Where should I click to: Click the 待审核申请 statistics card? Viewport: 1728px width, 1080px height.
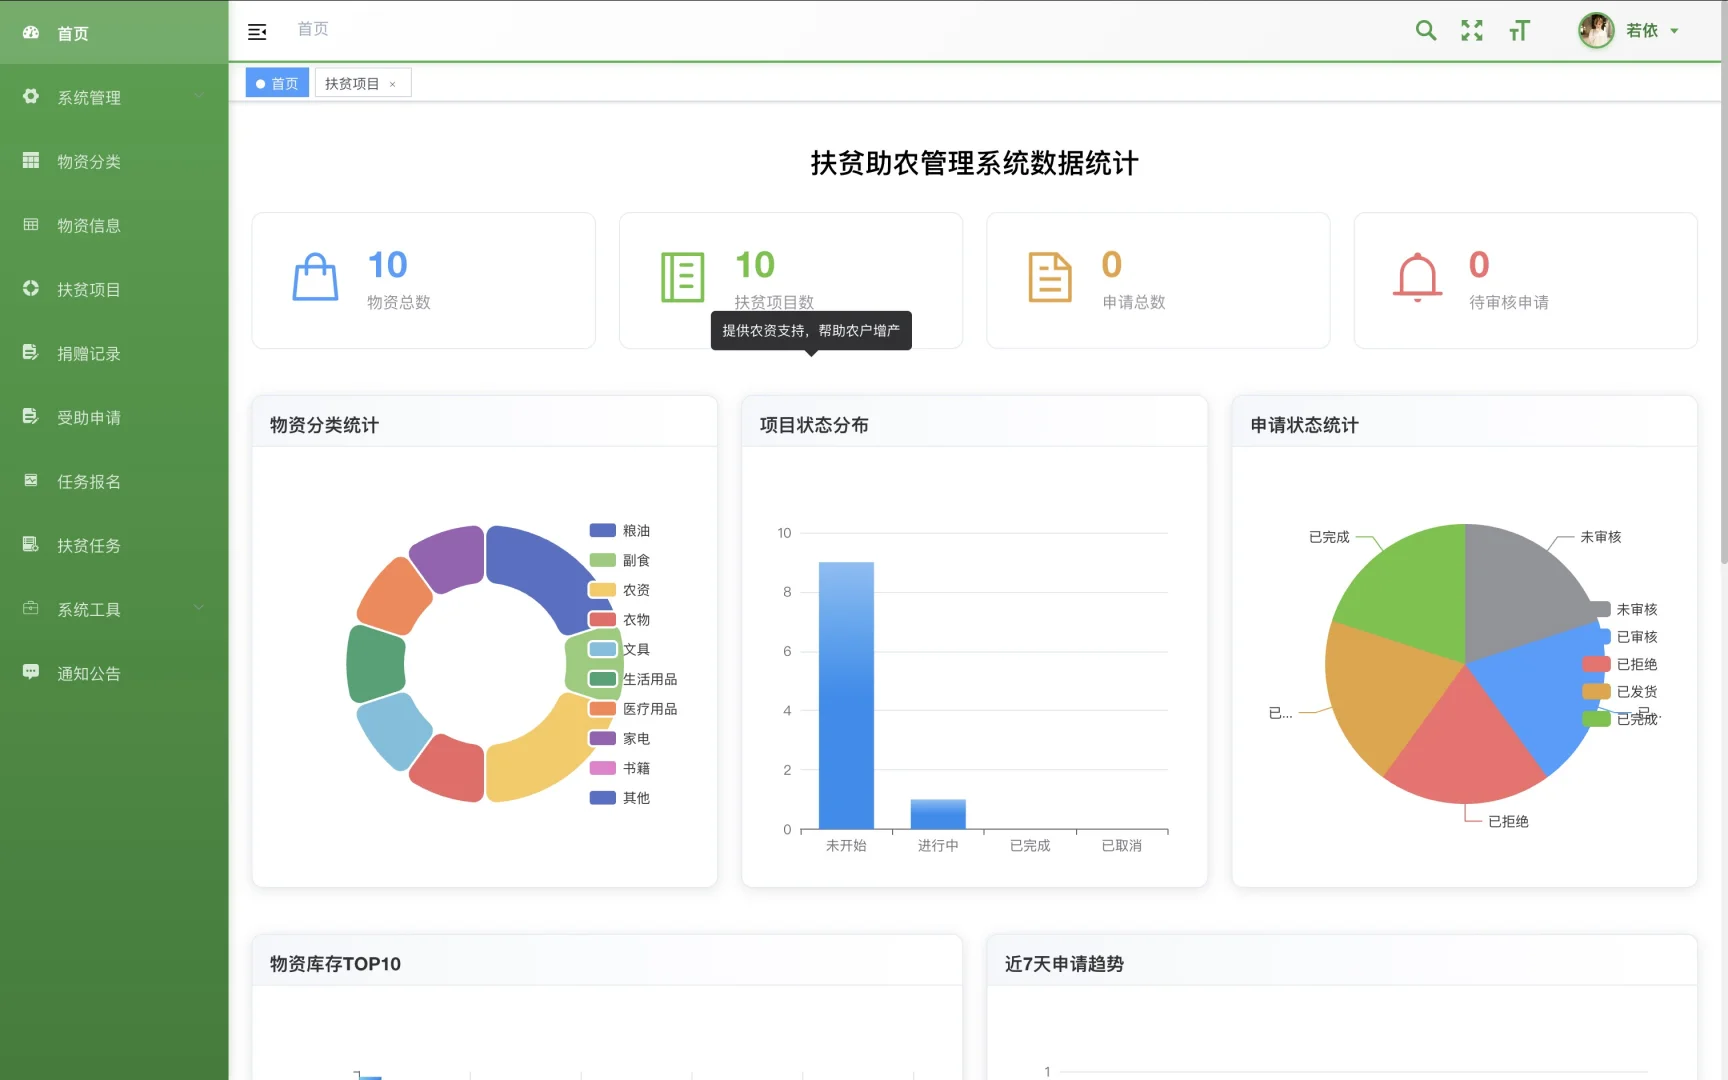coord(1525,280)
